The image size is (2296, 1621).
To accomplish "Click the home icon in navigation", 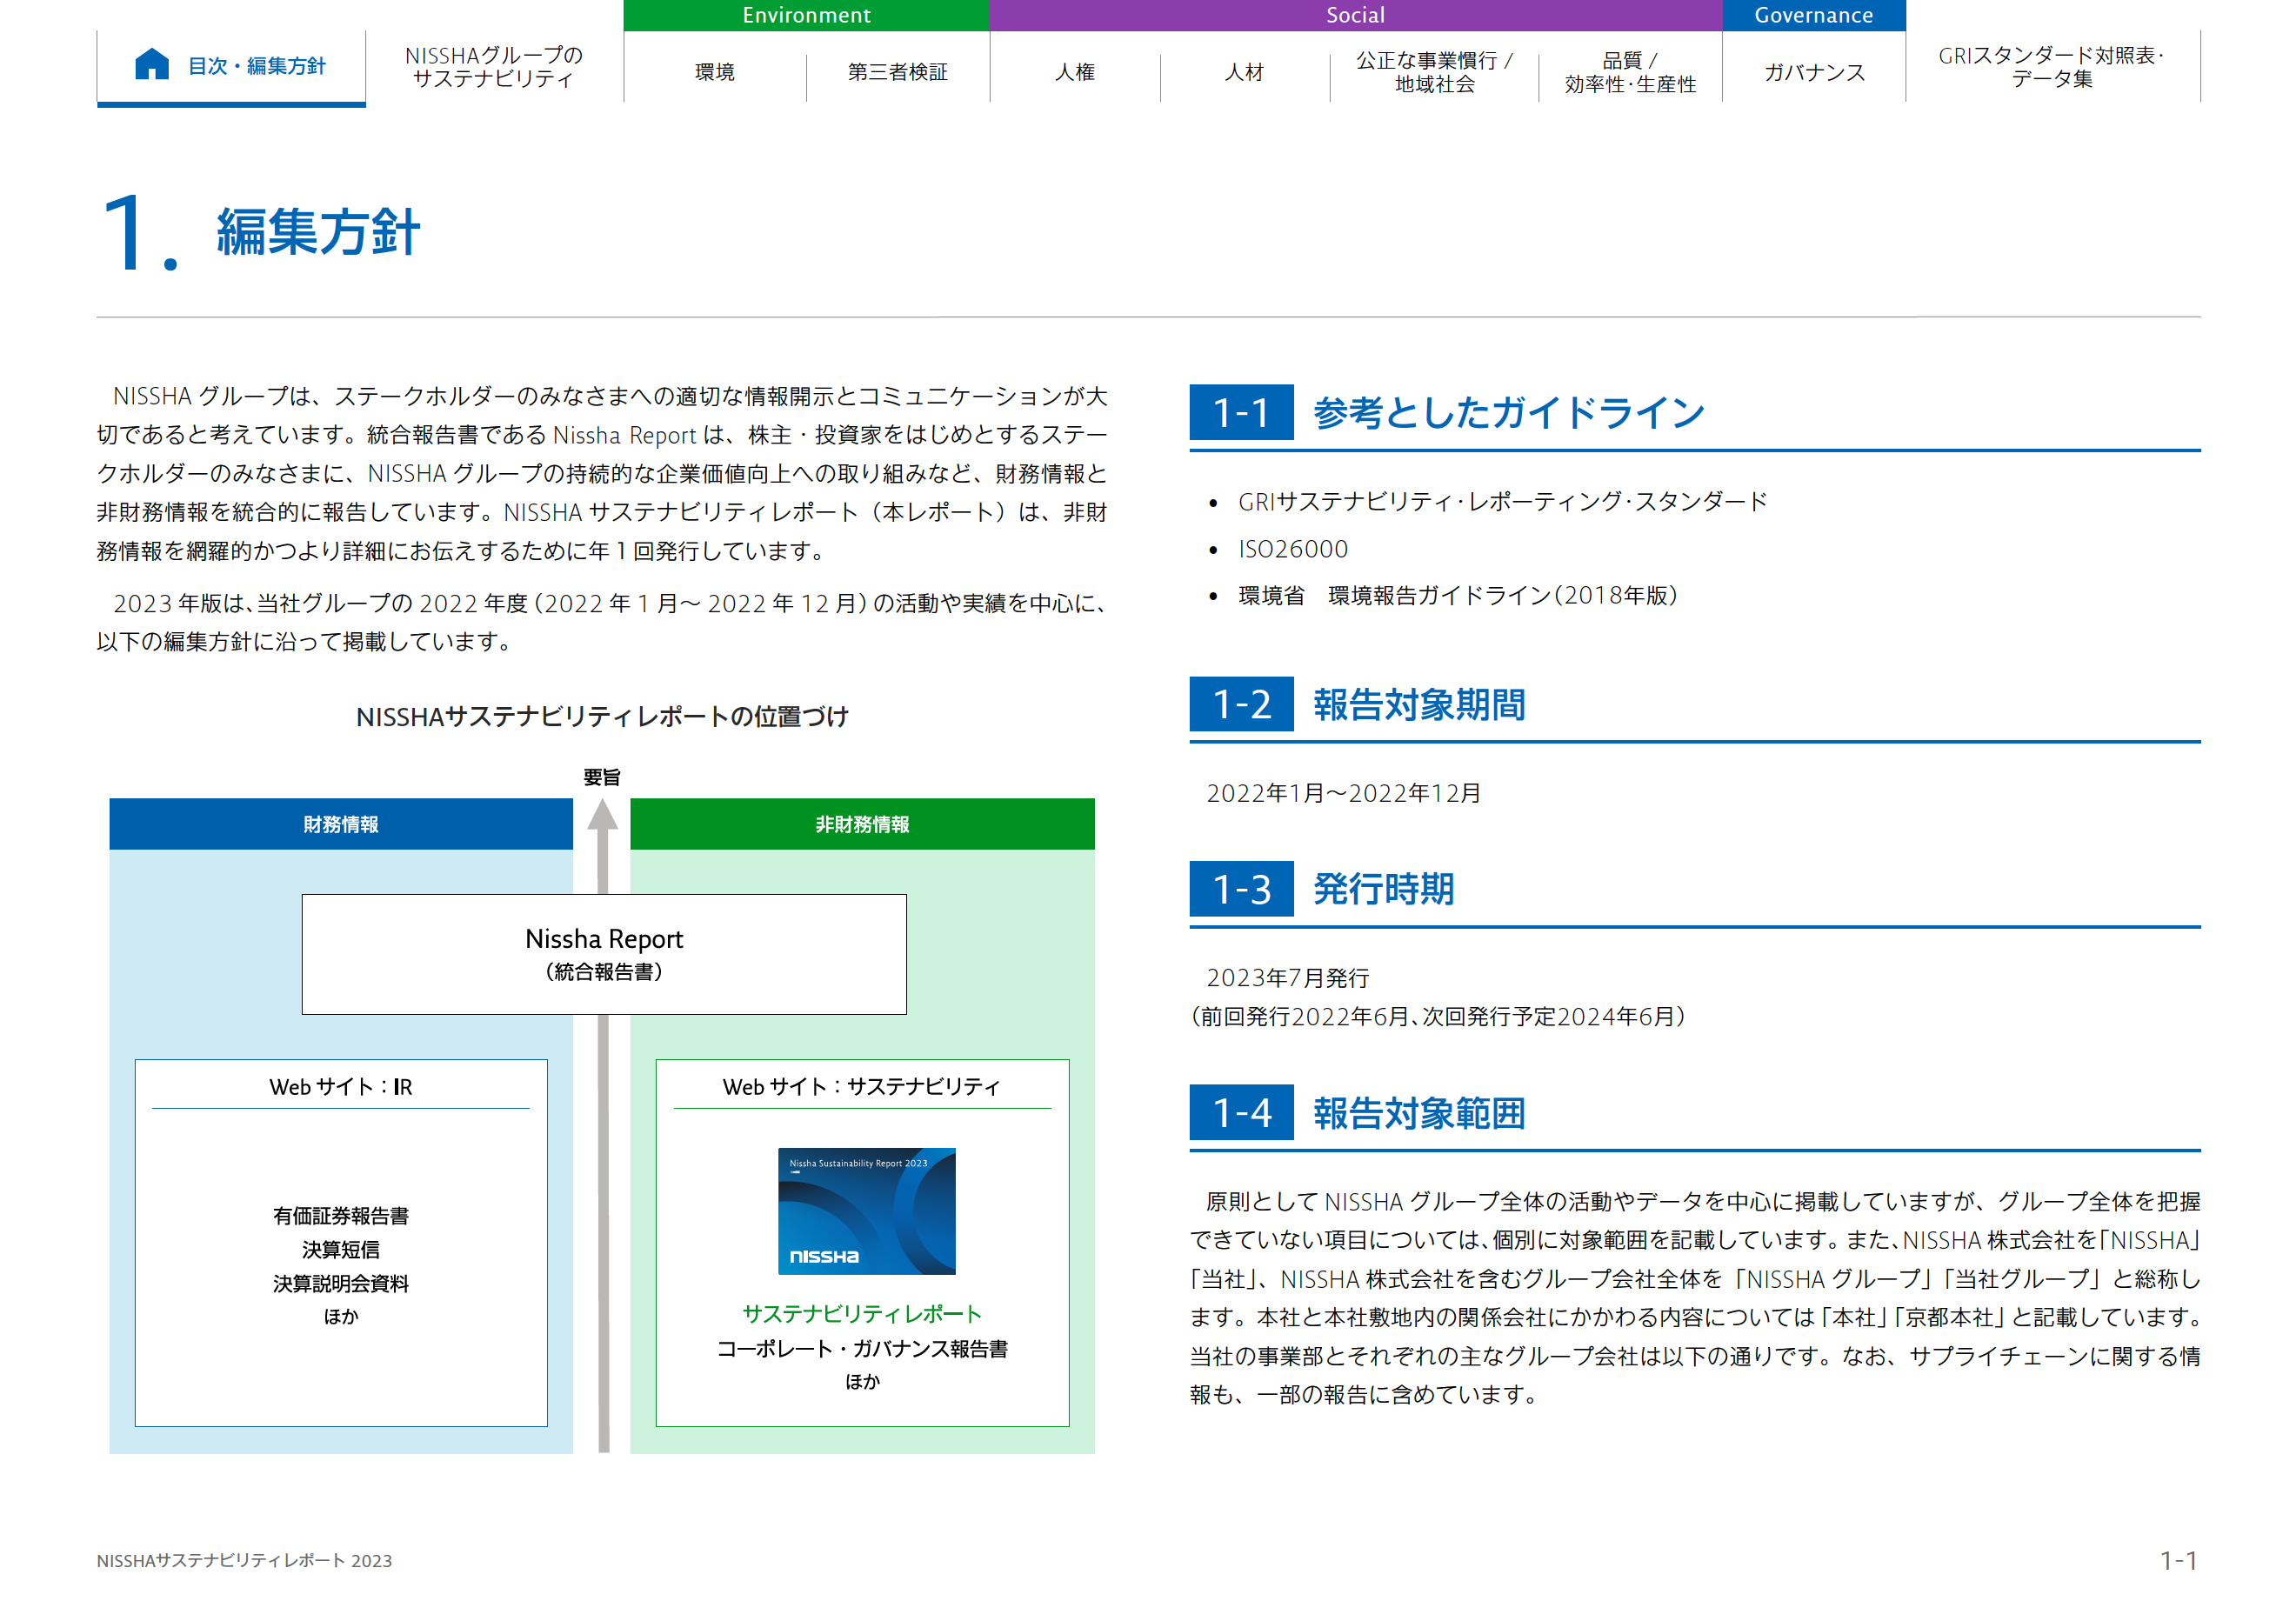I will (x=151, y=64).
